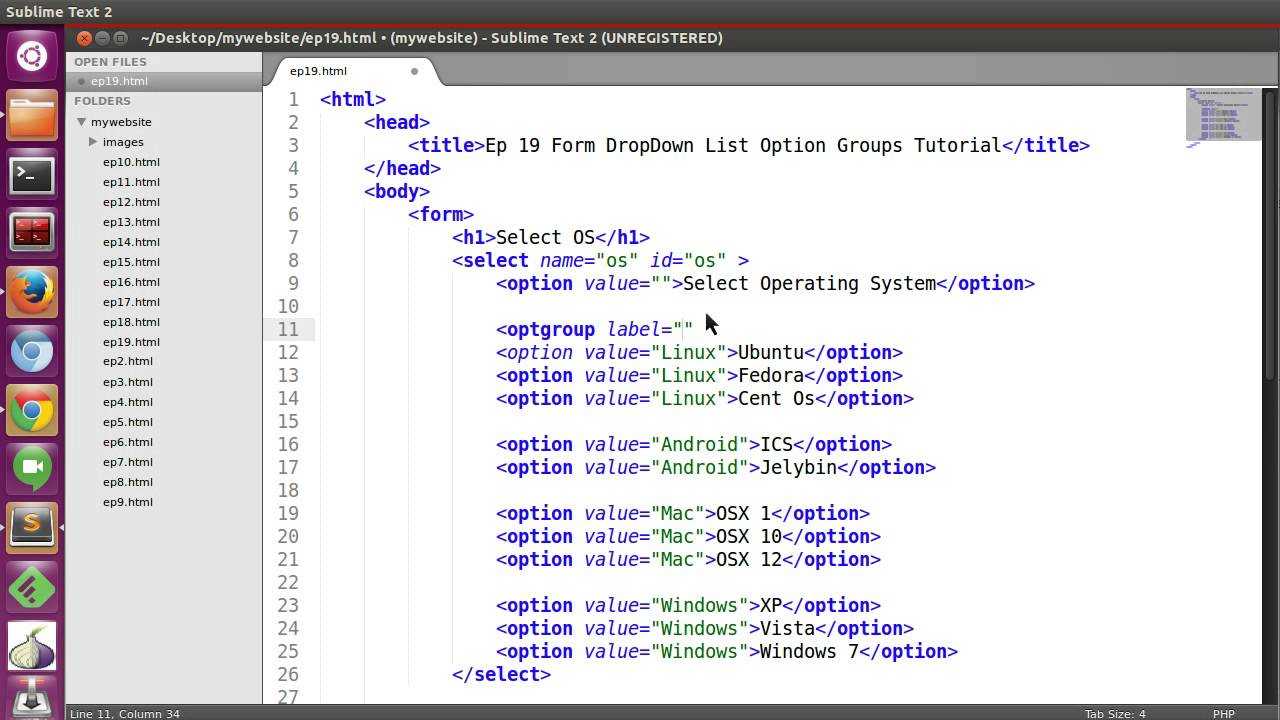Click the minimap code preview
This screenshot has height=720, width=1280.
tap(1223, 117)
